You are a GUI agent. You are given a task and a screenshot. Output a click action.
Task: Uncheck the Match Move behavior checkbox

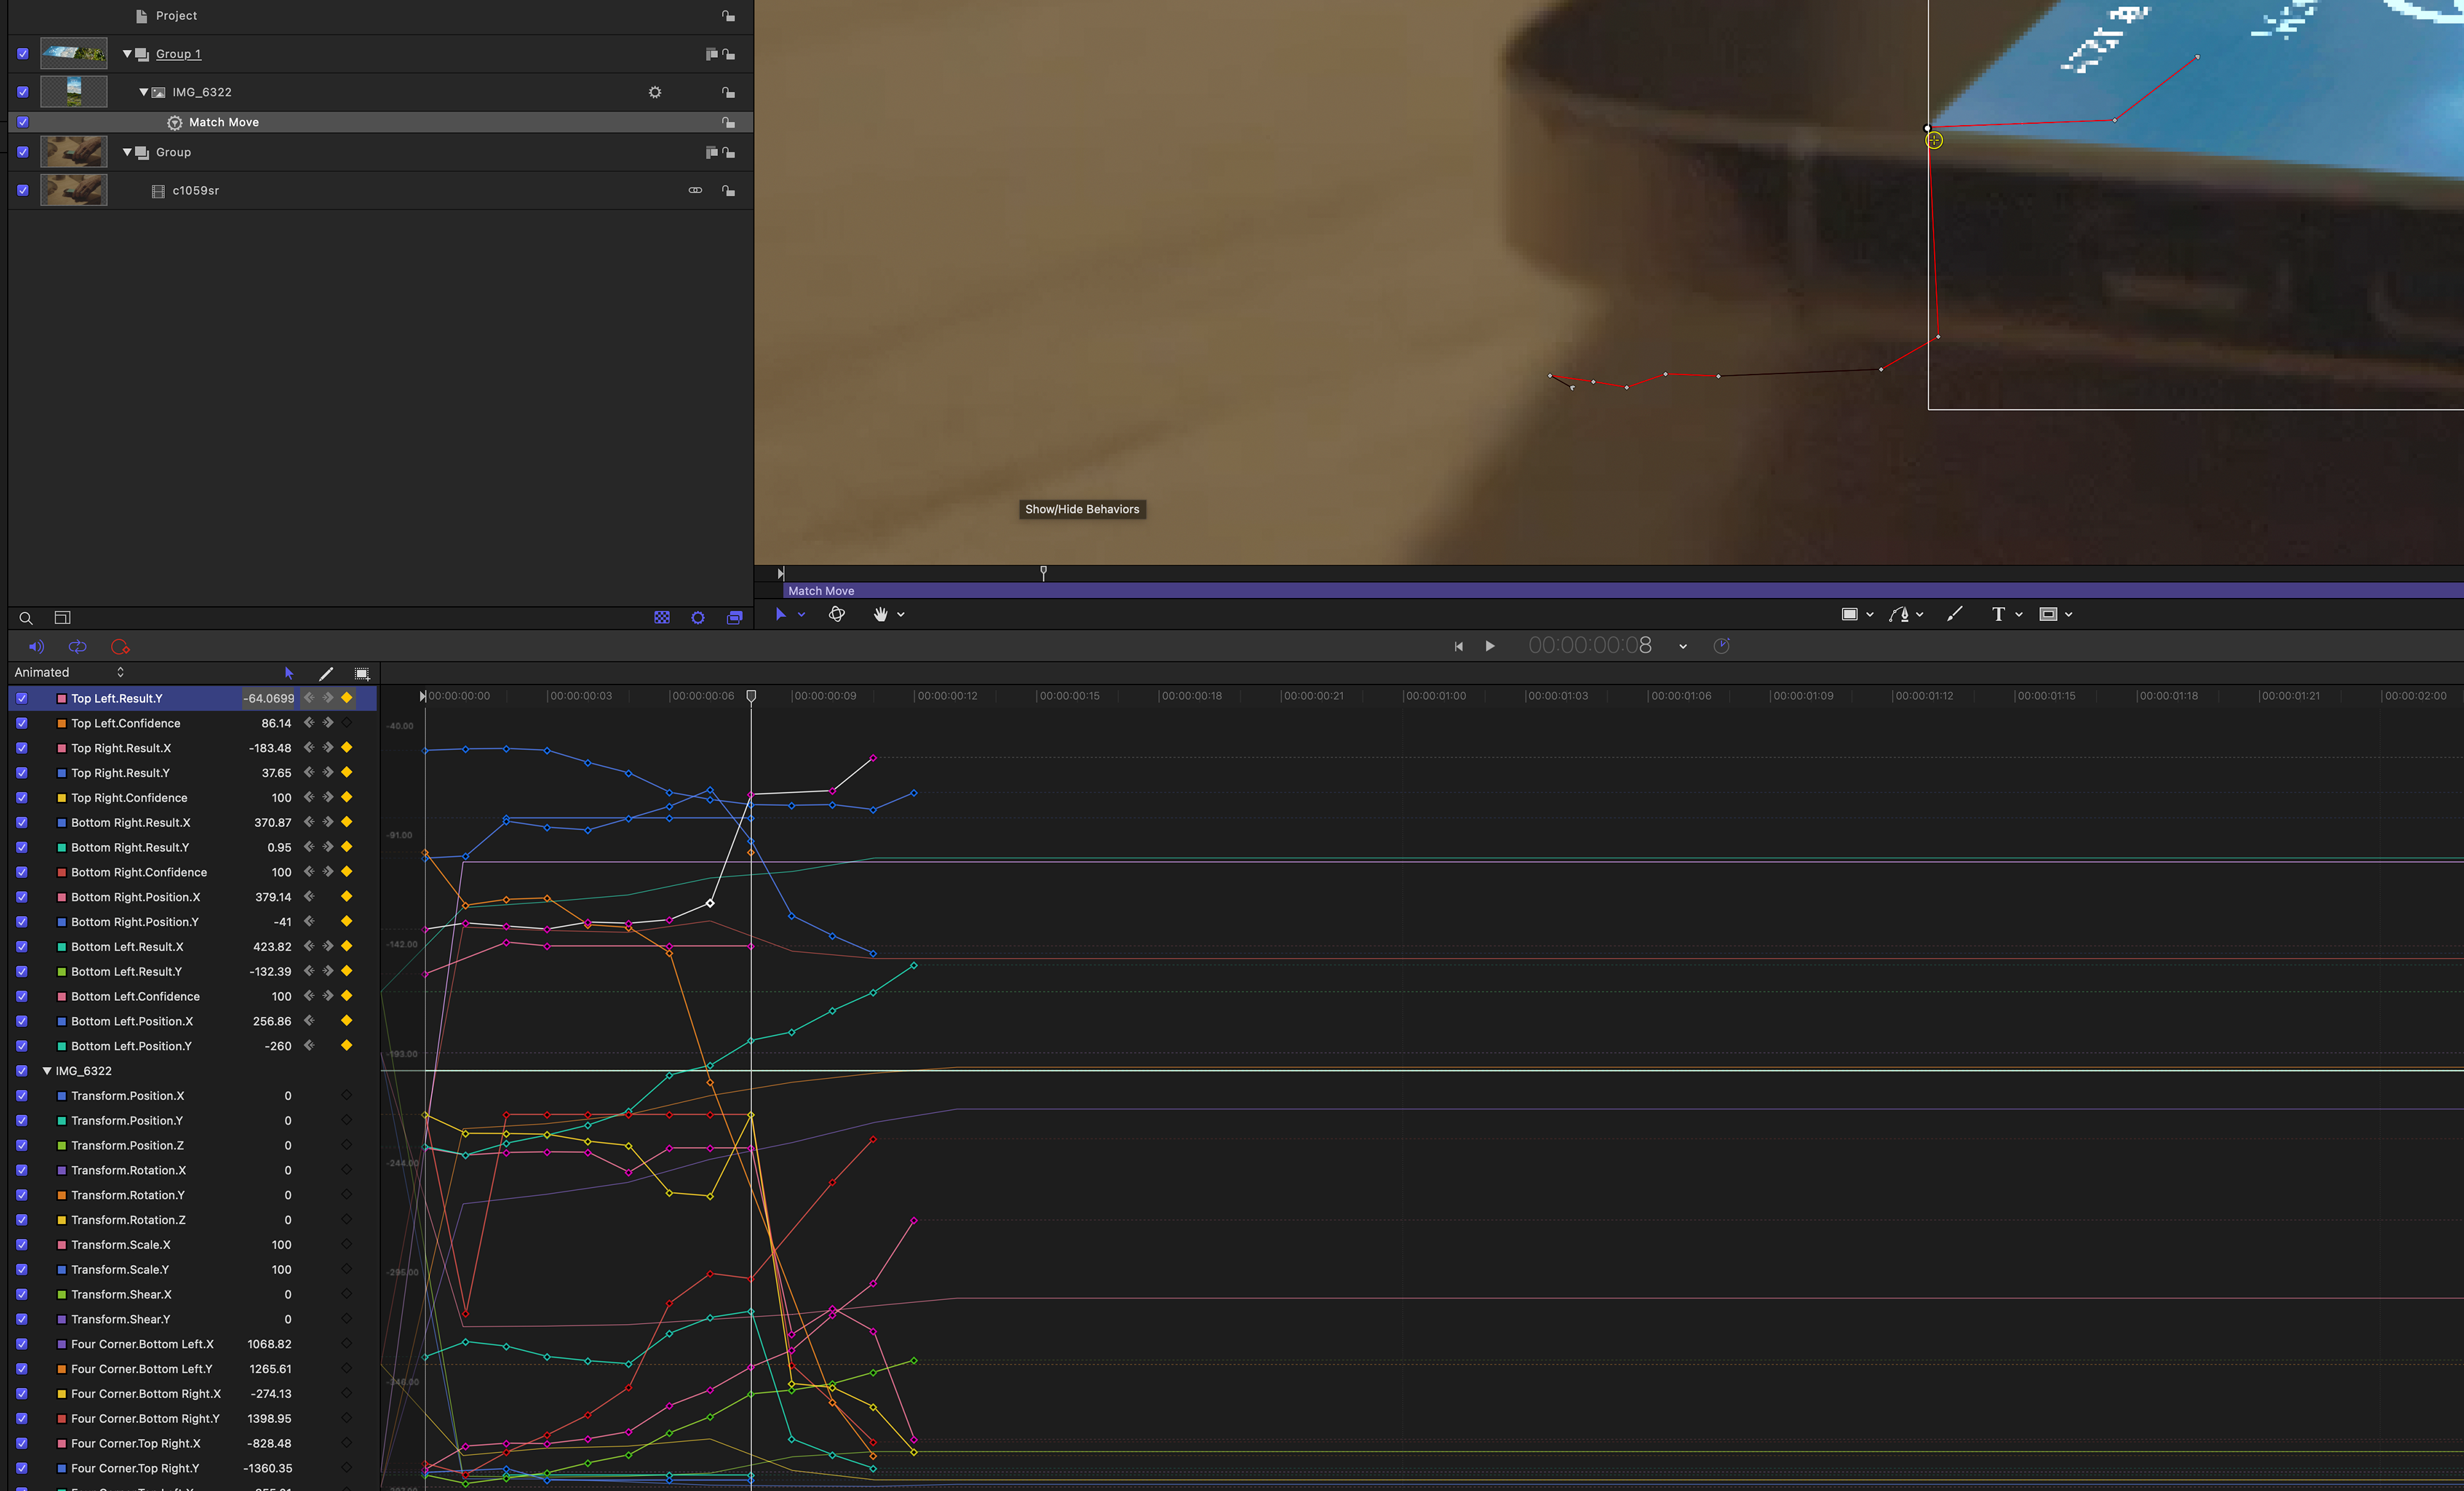(23, 122)
